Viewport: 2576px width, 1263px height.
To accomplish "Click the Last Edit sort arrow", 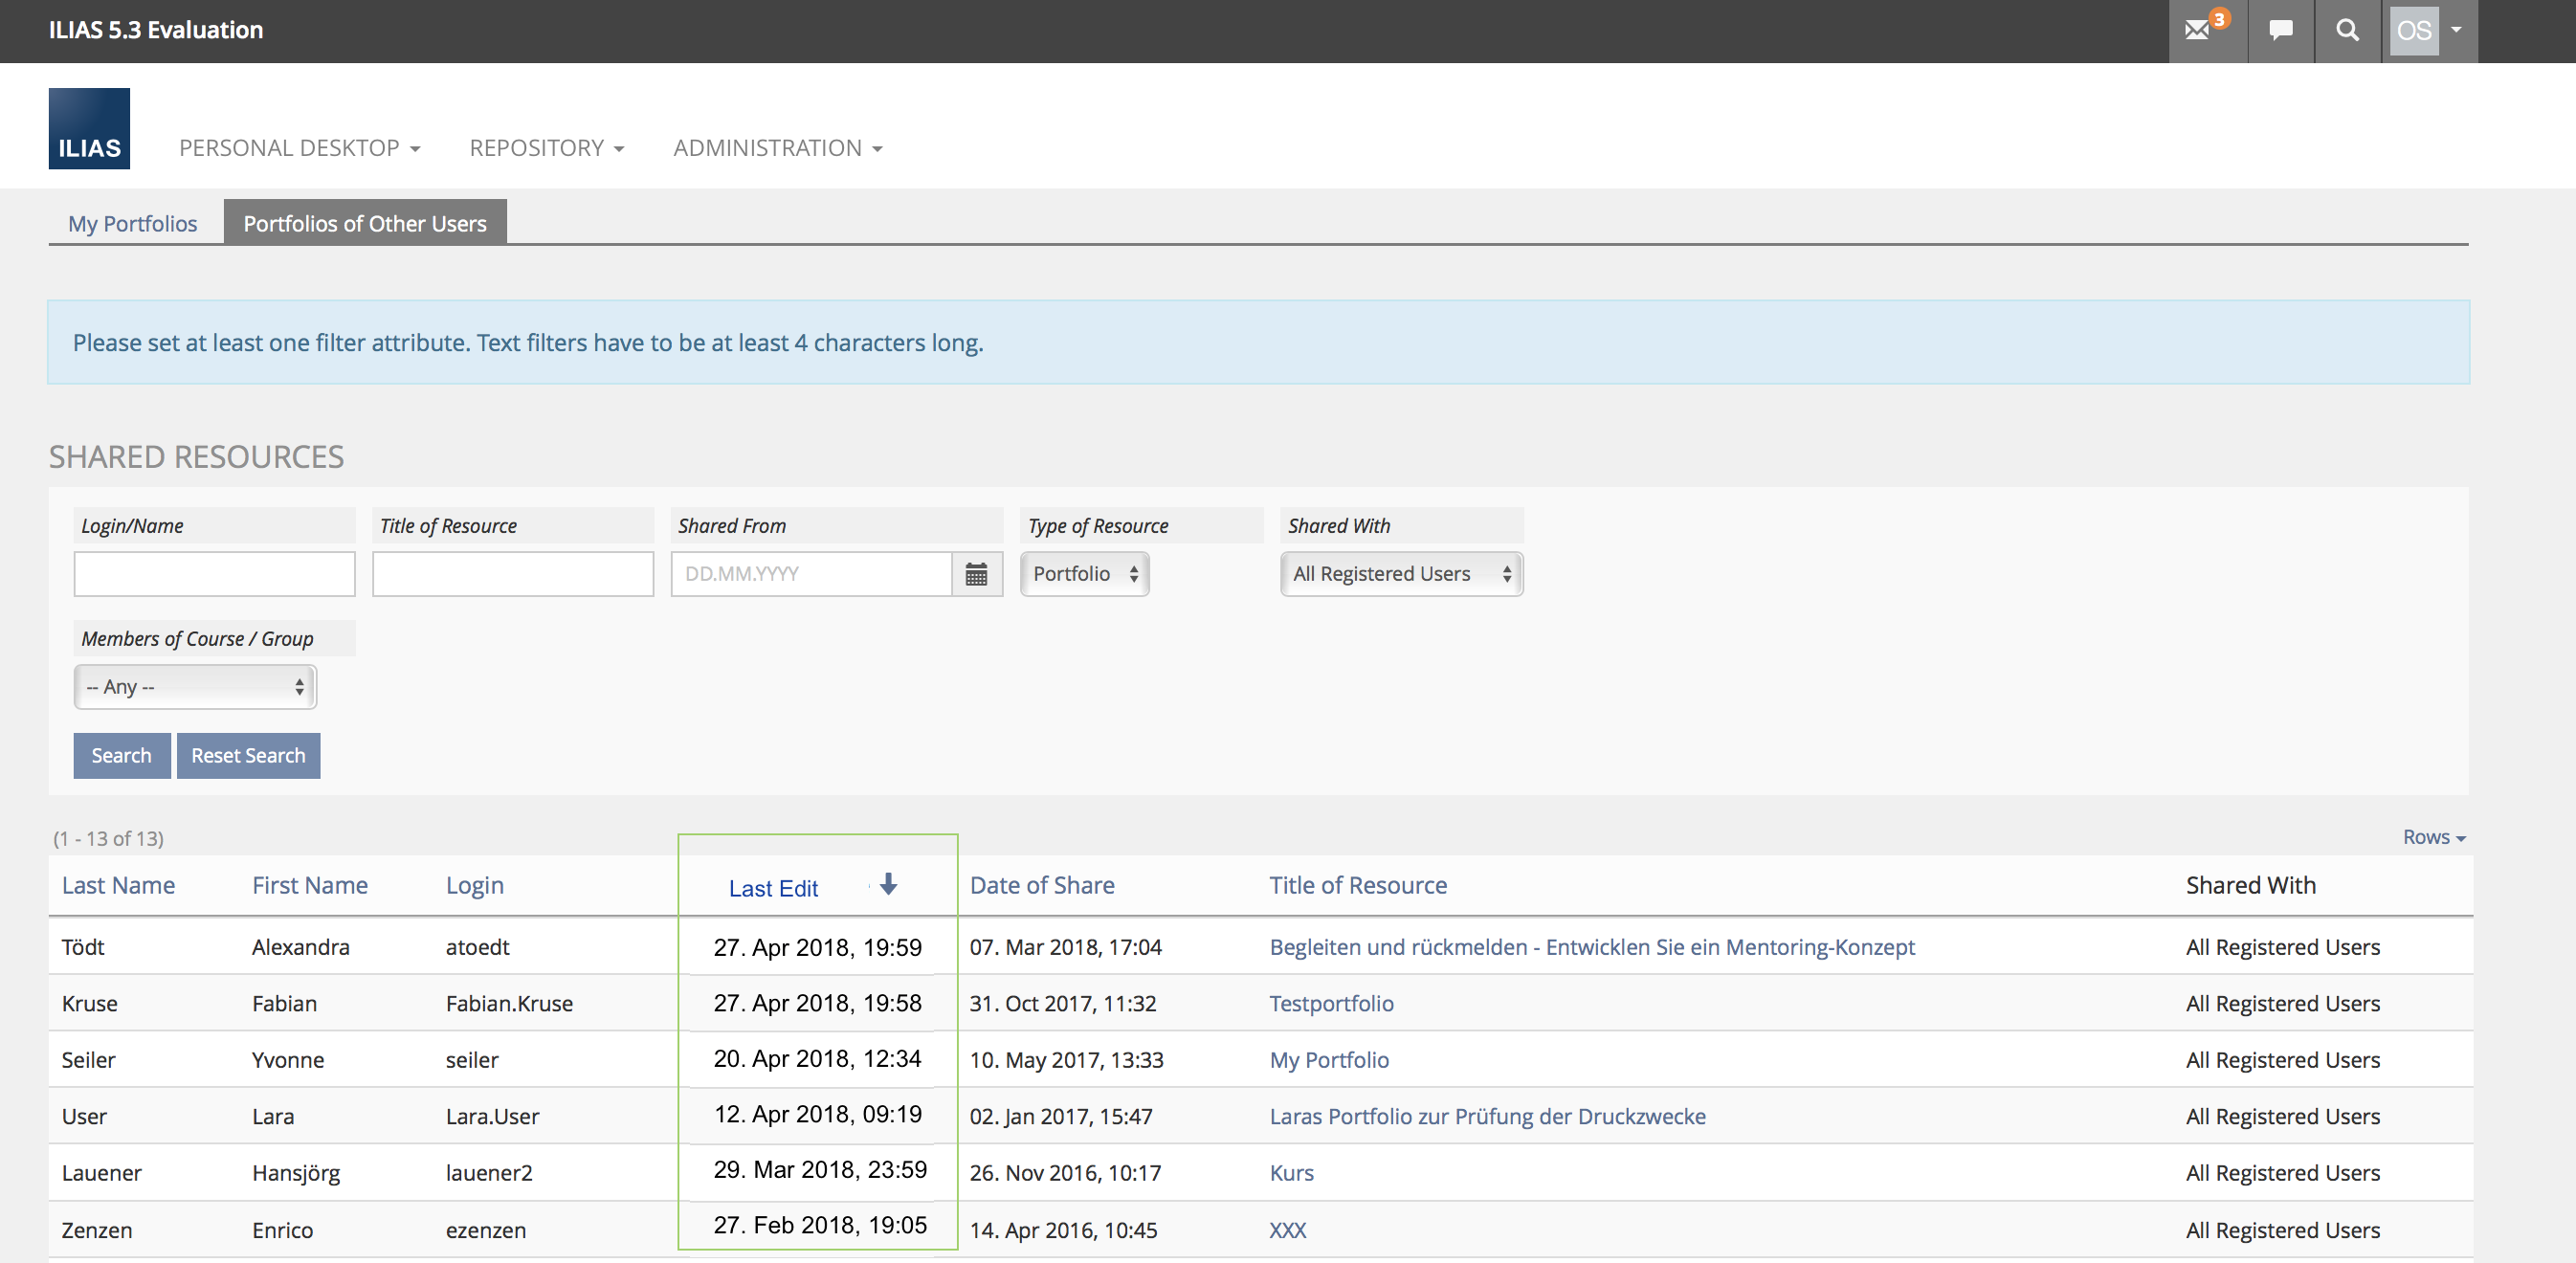I will 888,884.
